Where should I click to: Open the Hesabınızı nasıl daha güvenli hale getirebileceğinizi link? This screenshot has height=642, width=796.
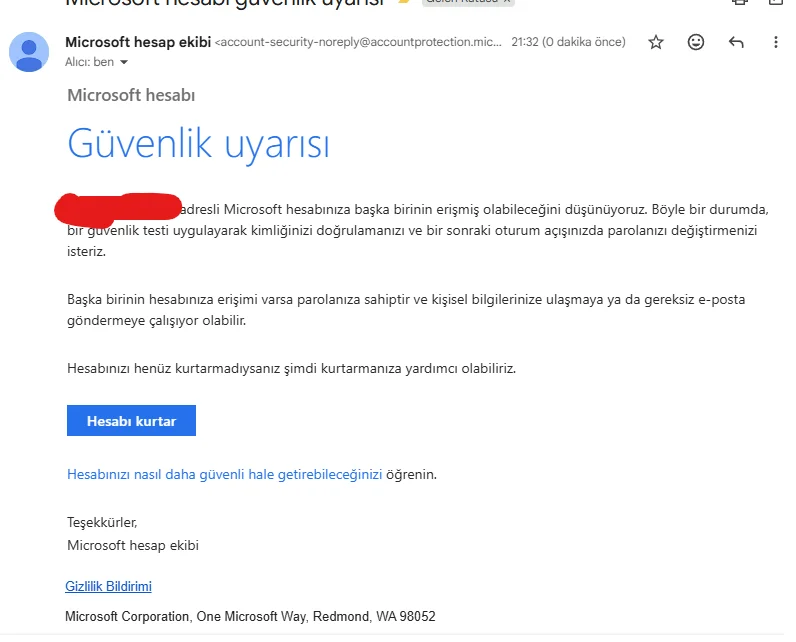(x=224, y=474)
